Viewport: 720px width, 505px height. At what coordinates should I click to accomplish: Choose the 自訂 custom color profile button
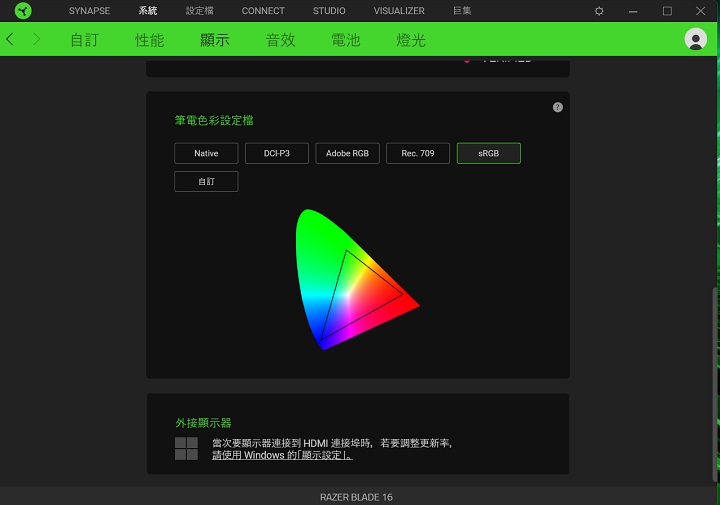[x=206, y=182]
